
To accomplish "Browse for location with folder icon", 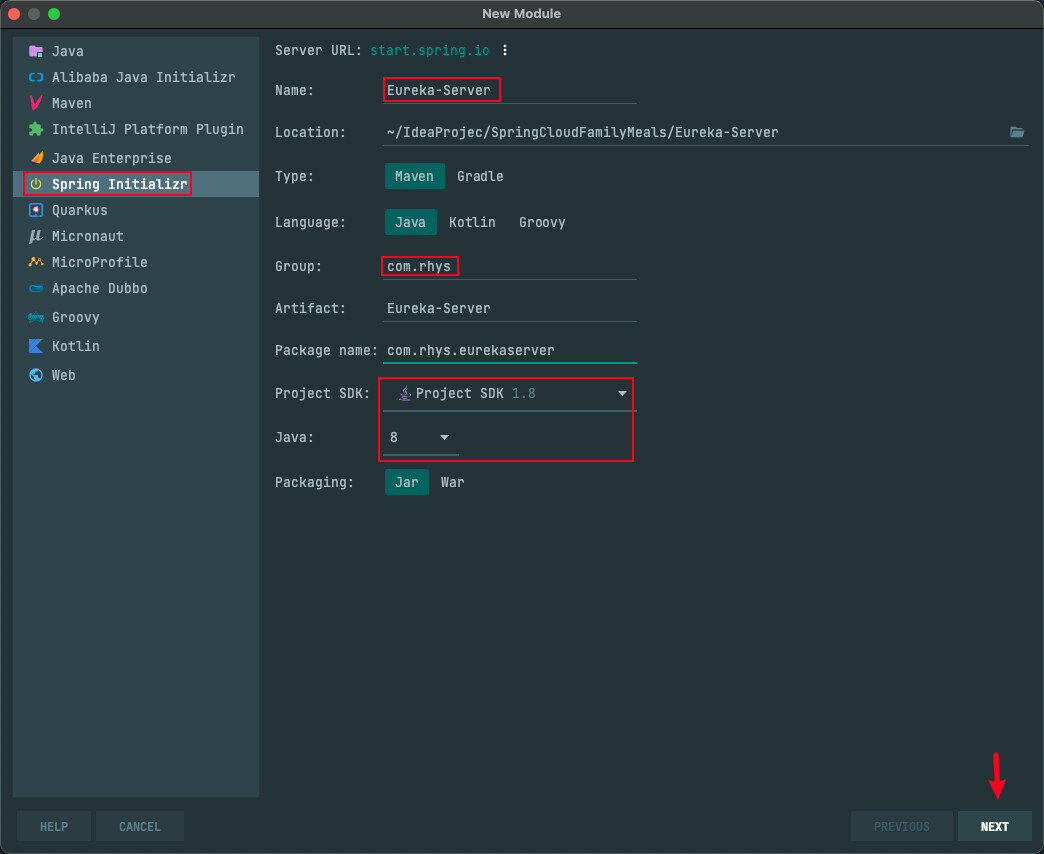I will pyautogui.click(x=1017, y=132).
